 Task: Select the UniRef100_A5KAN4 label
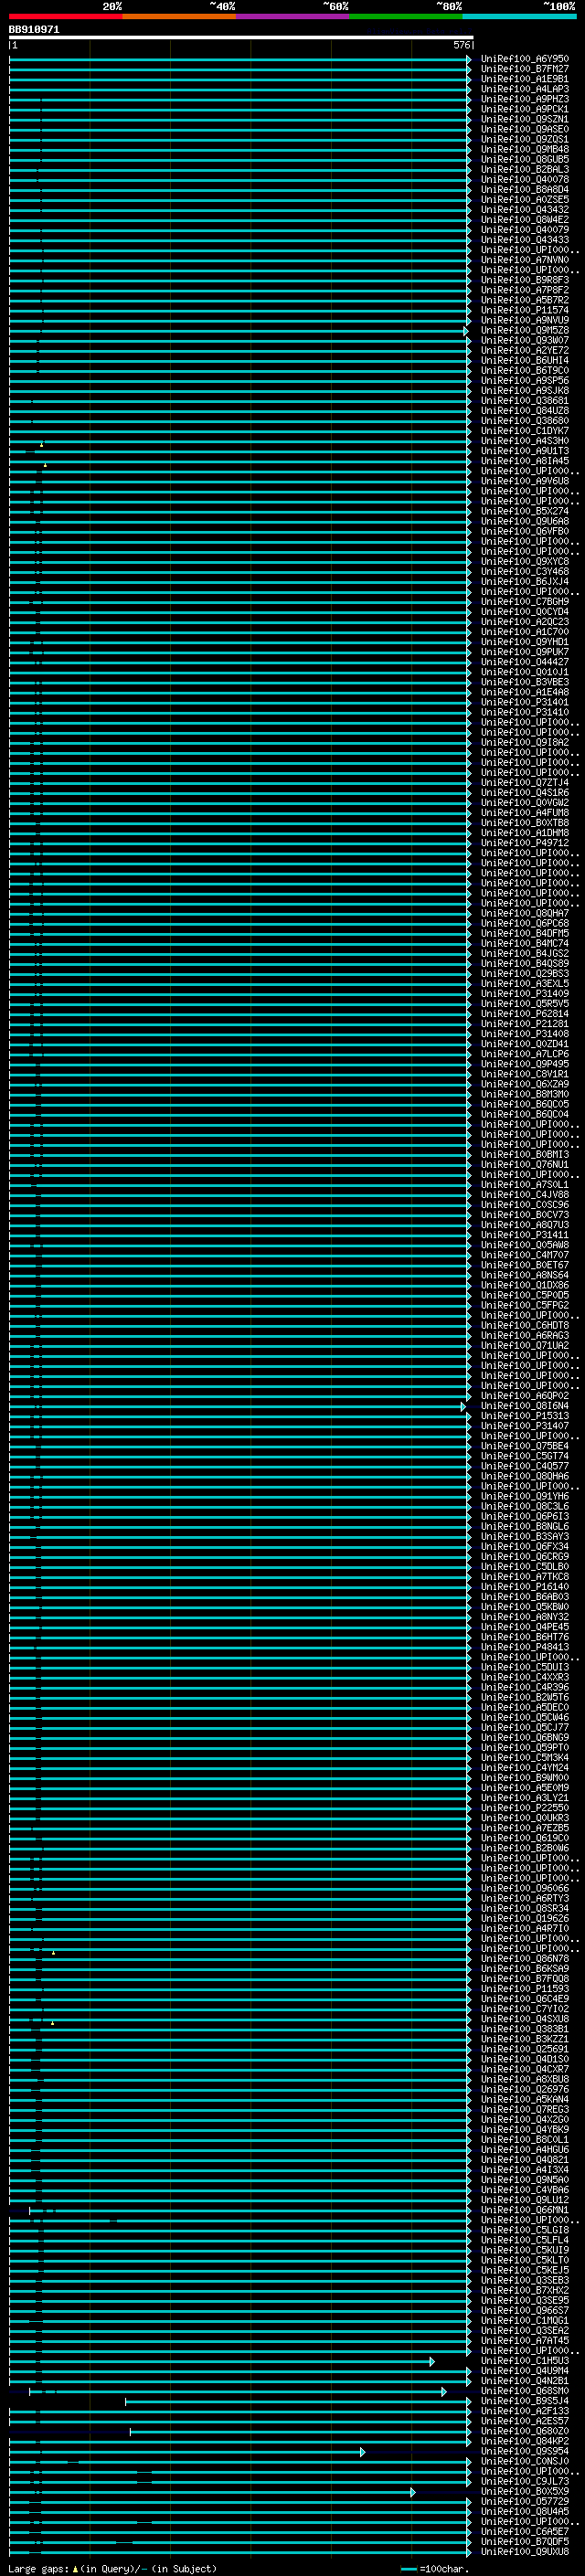[x=525, y=2099]
